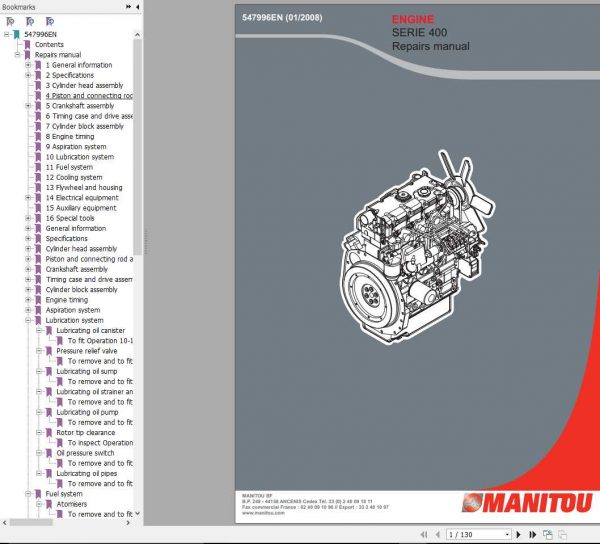
Task: Expand the 1 General information bookmark
Action: coord(28,65)
